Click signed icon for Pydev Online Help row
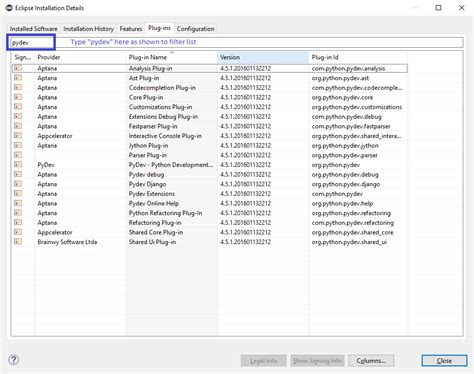Viewport: 474px width, 374px height. [x=18, y=203]
